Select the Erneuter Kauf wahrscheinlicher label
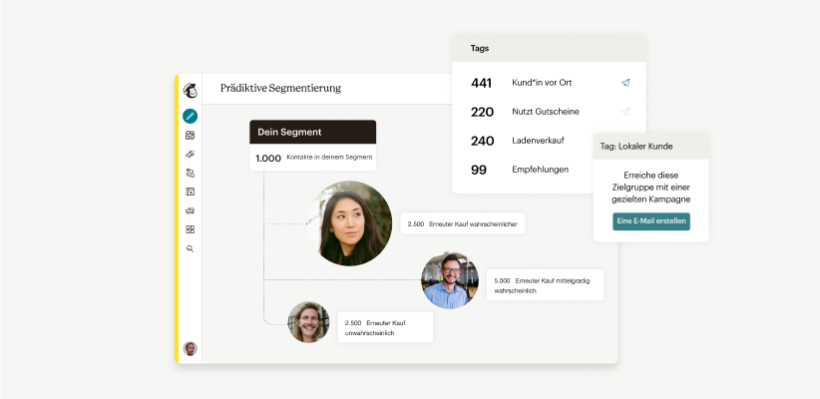Screen dimensions: 820x399 point(463,224)
